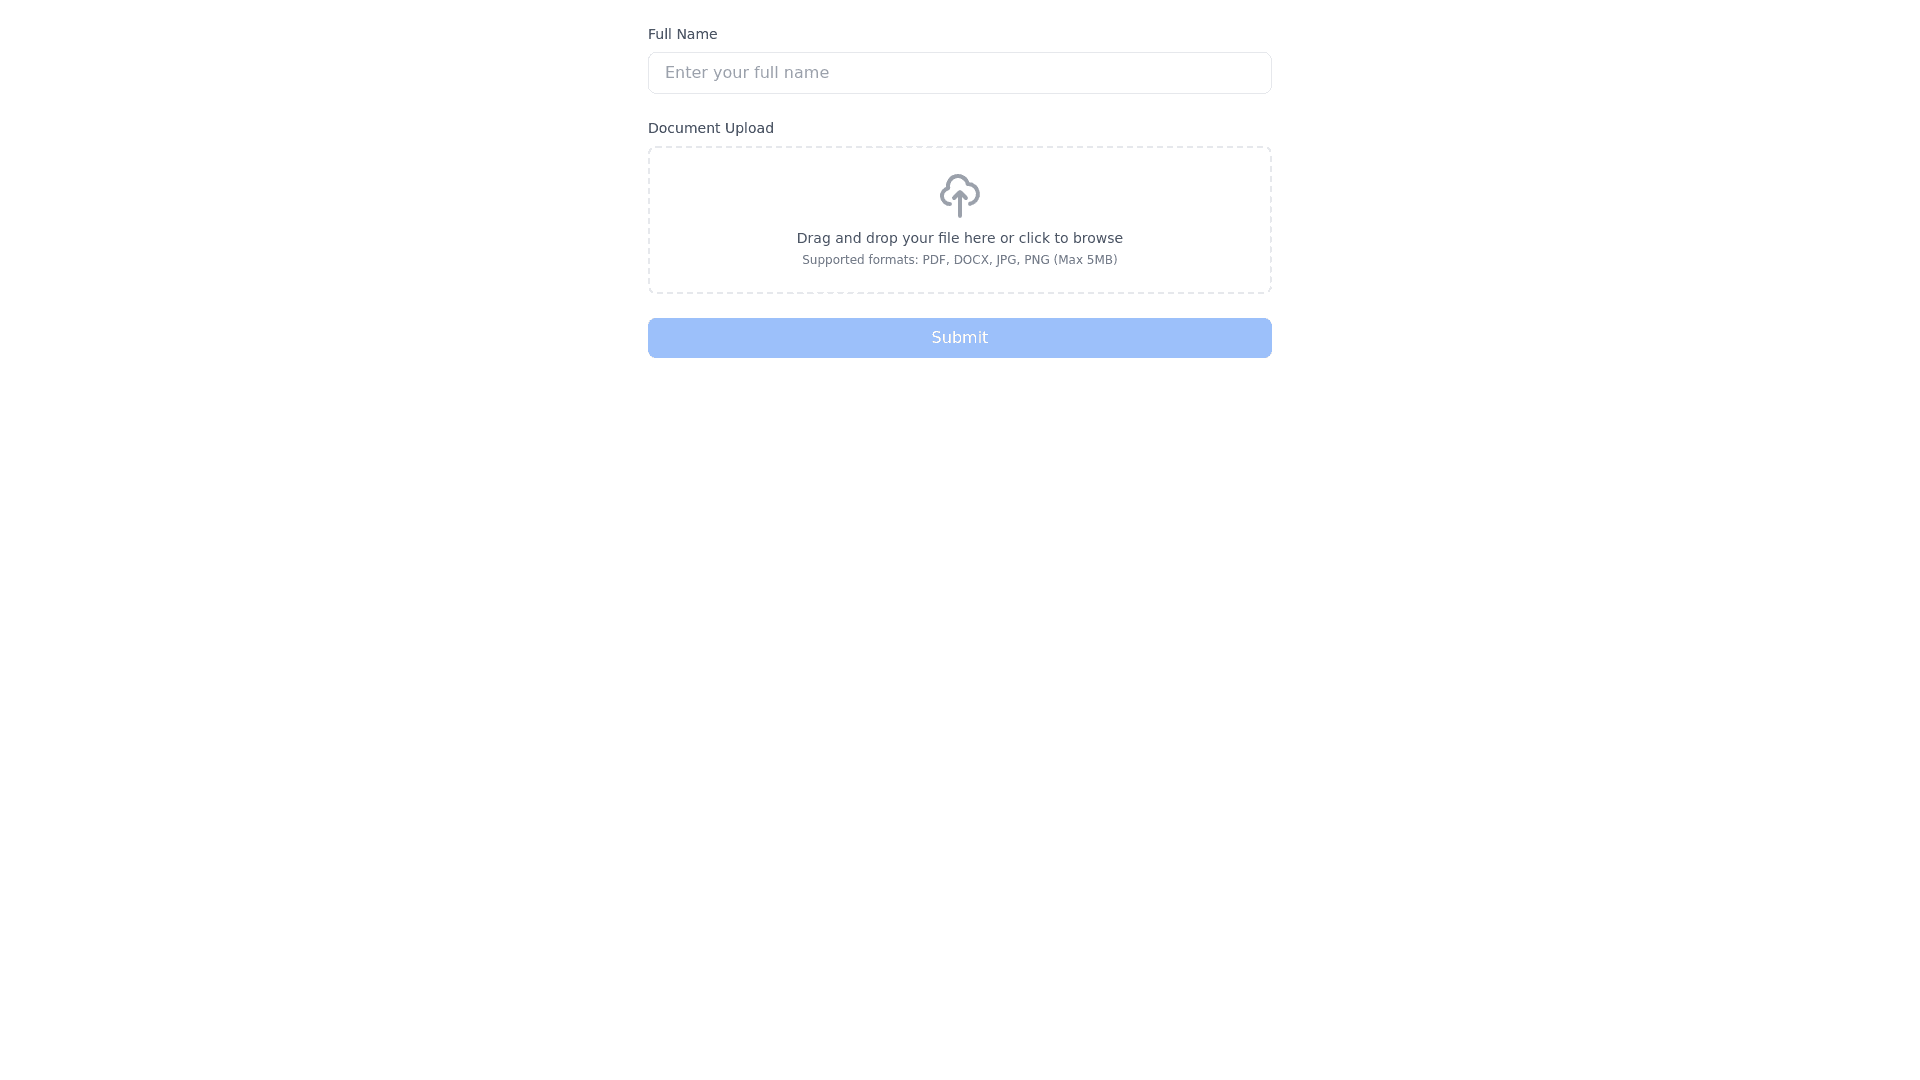Click the name text box below Full Name
The width and height of the screenshot is (1920, 1080).
click(959, 73)
